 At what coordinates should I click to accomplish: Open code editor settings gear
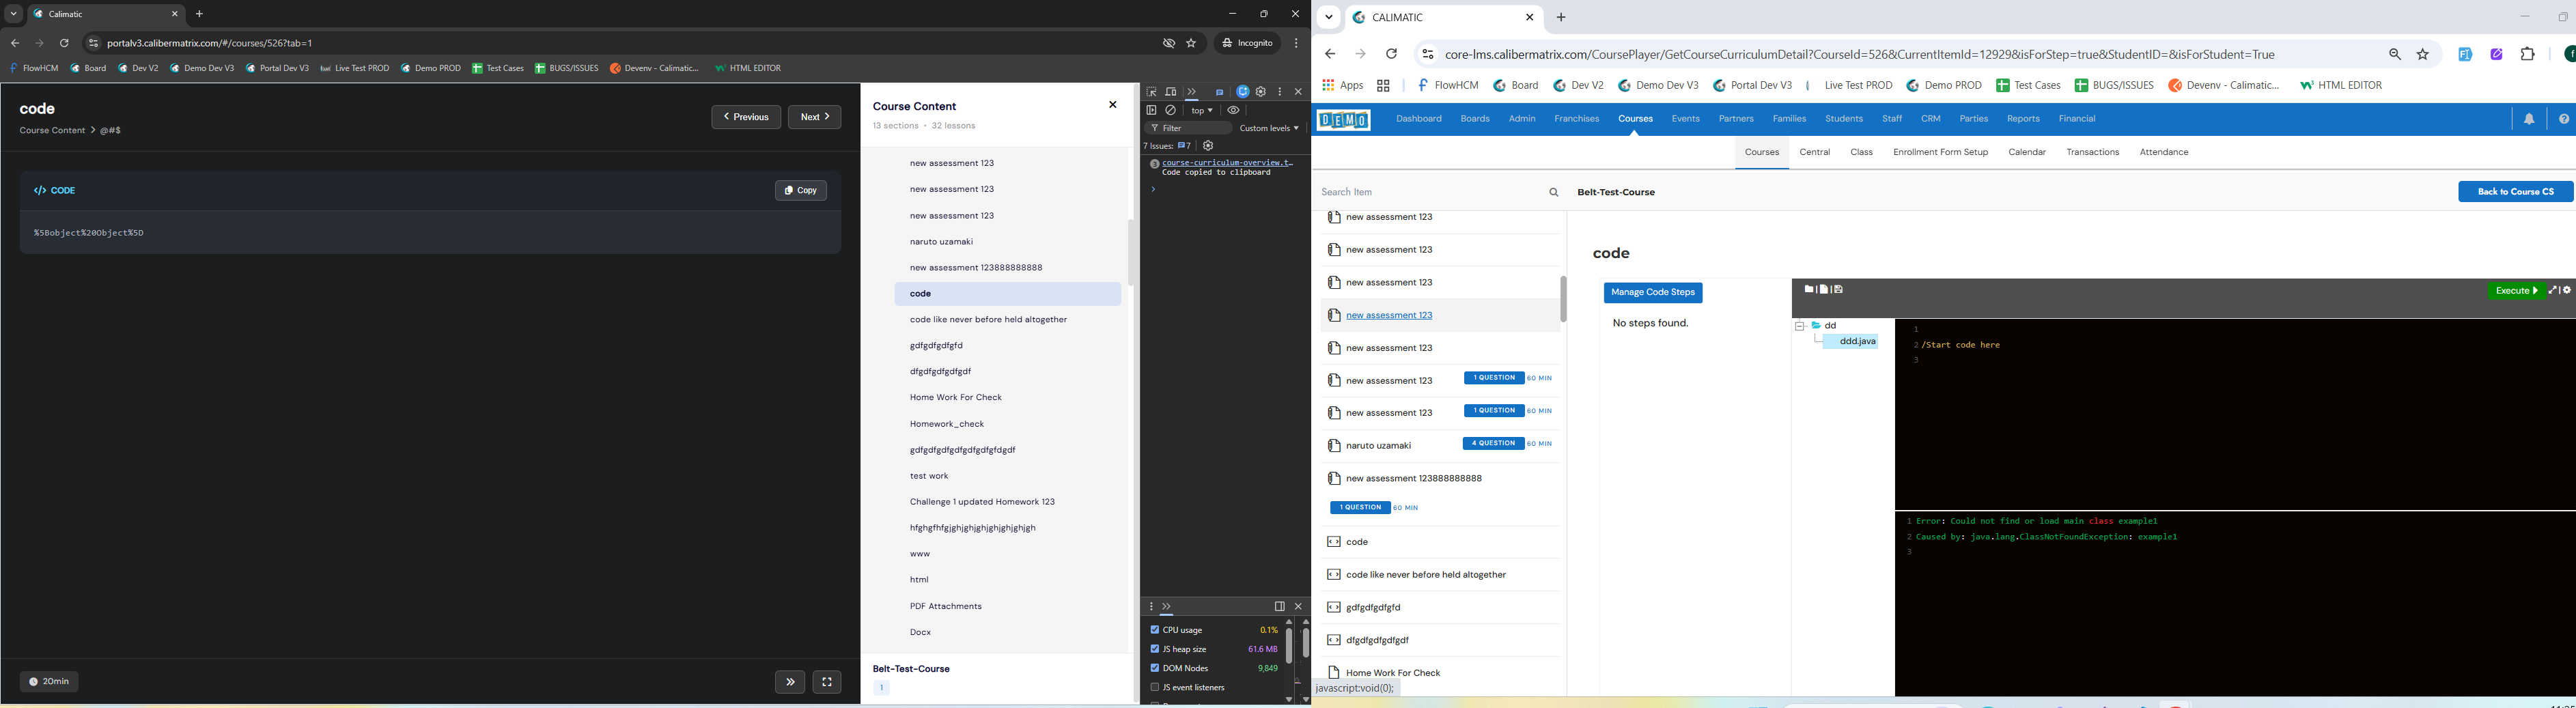(x=2567, y=291)
